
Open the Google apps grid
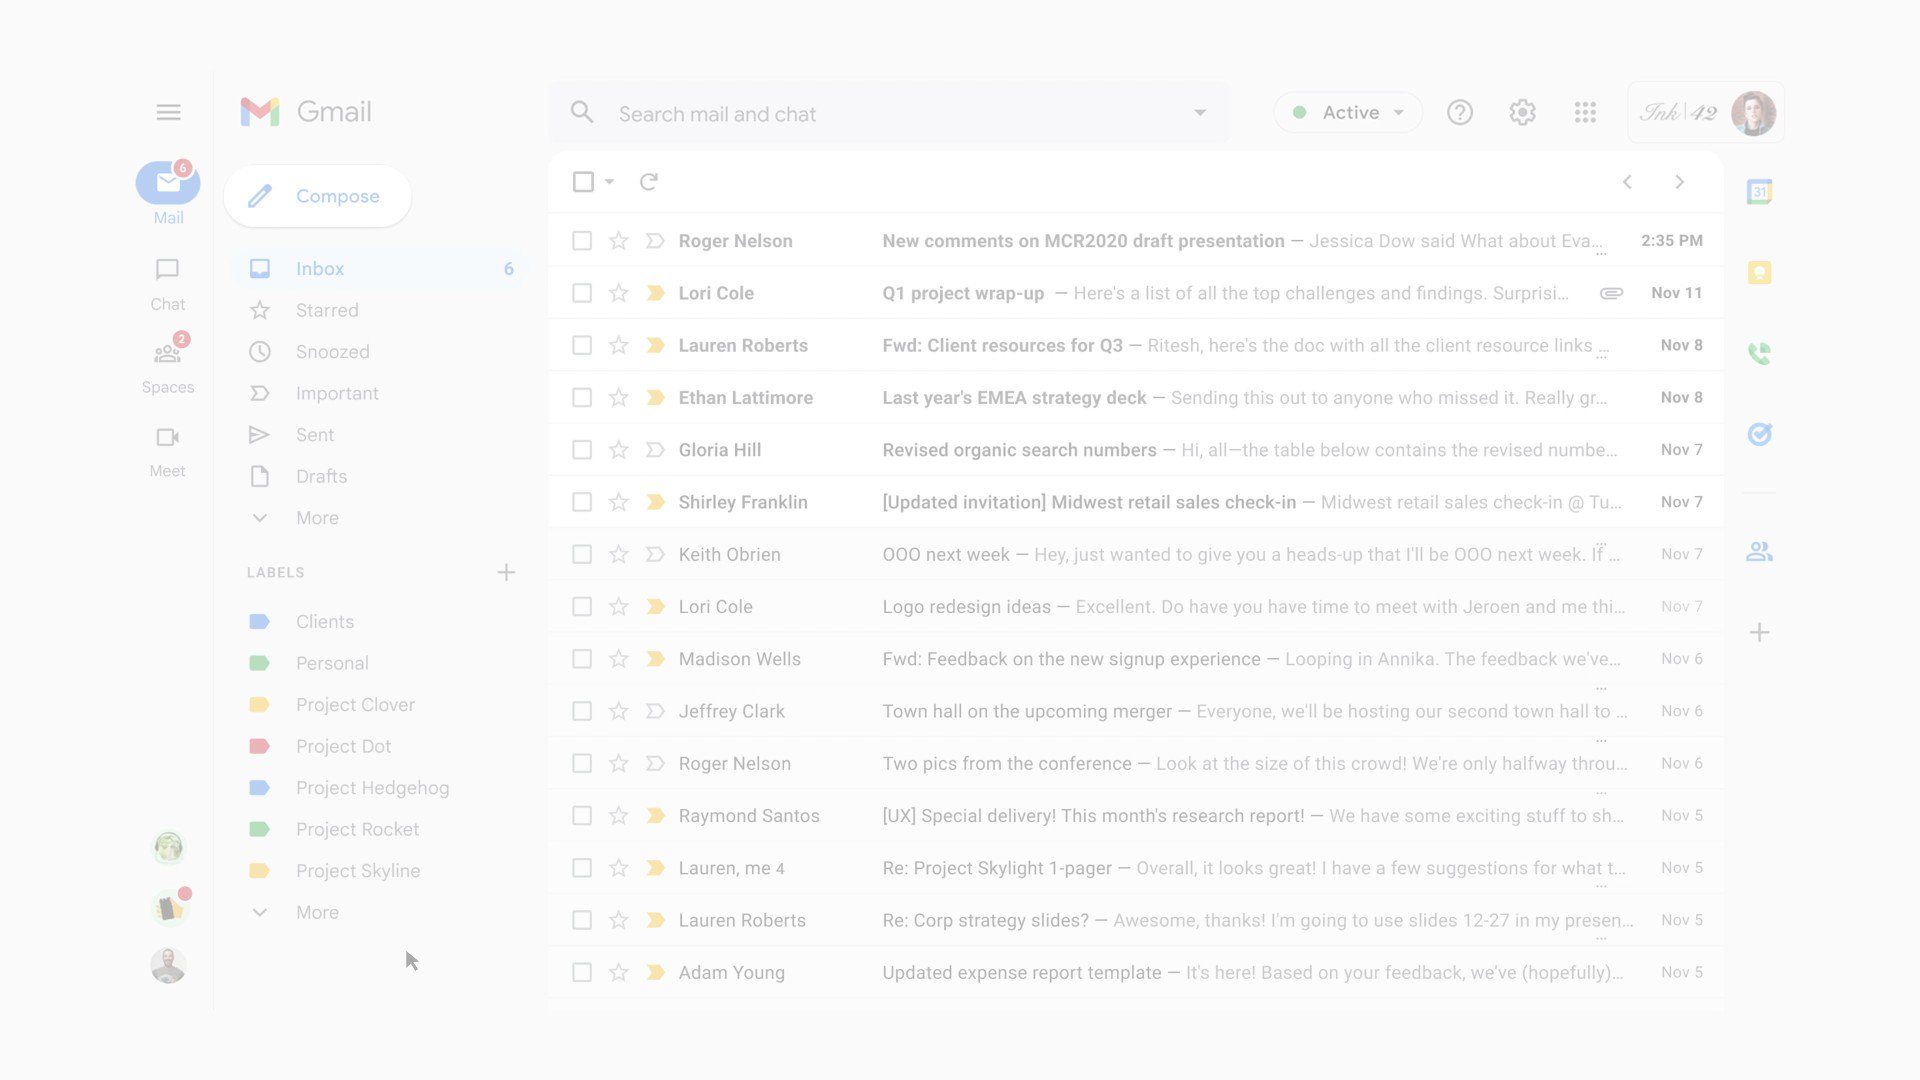coord(1585,112)
